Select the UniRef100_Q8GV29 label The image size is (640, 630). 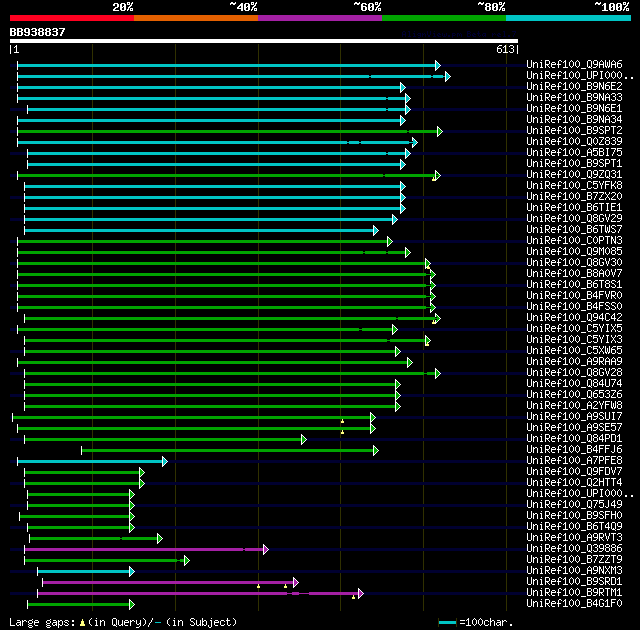(x=574, y=218)
